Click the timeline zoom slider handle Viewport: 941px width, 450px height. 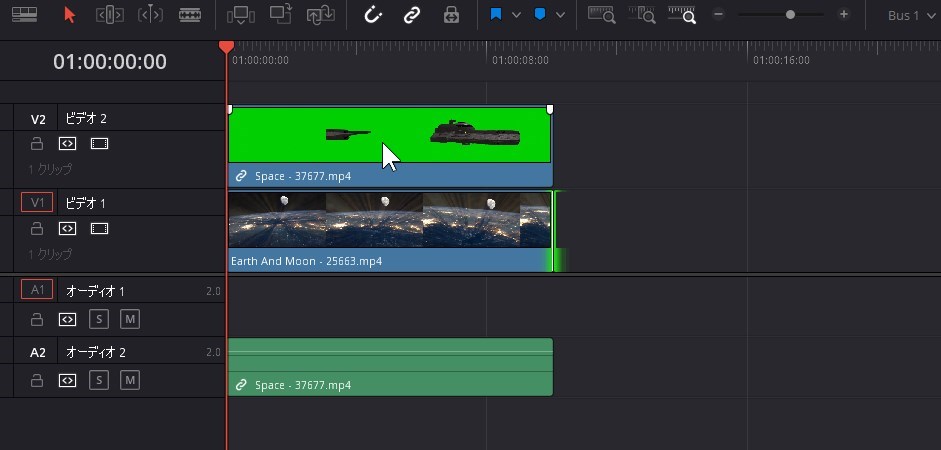tap(790, 14)
